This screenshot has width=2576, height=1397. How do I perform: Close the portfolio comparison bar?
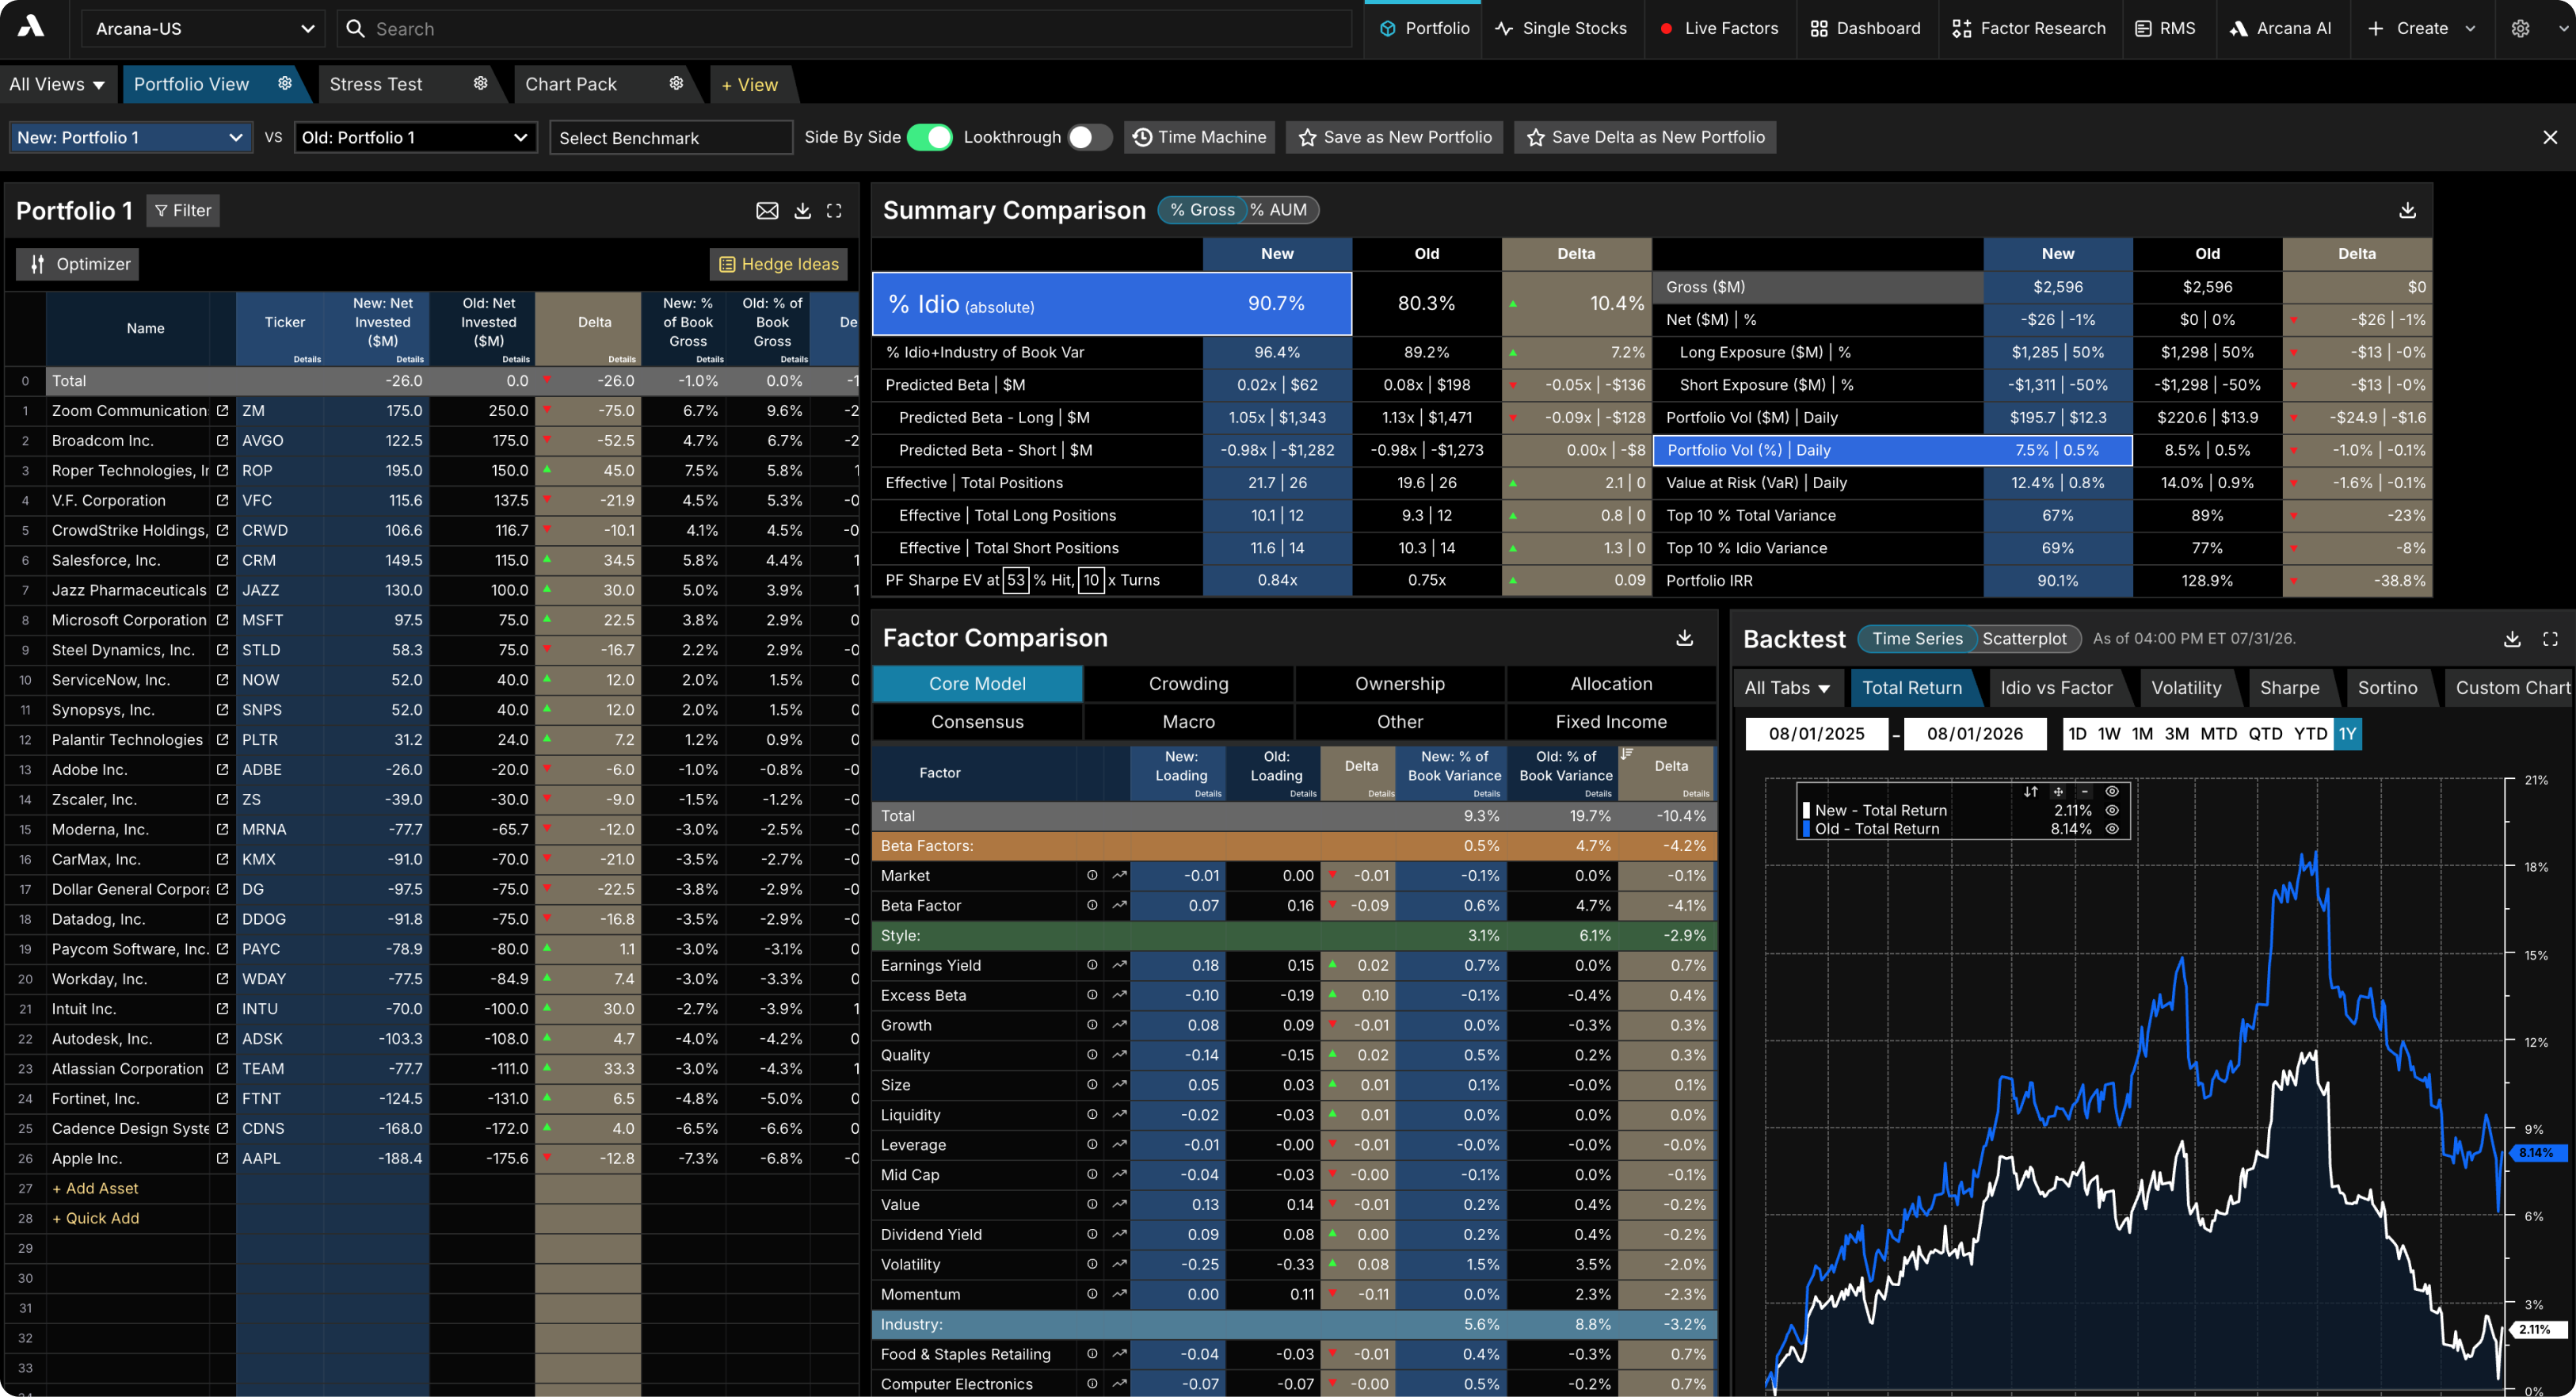2550,137
